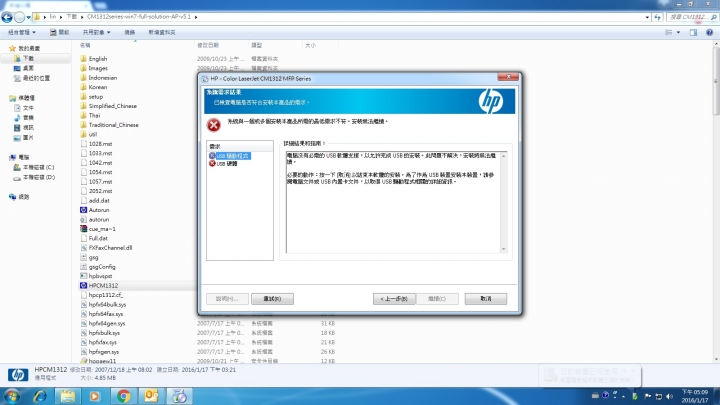This screenshot has height=405, width=720.
Task: Launch Internet Explorer from the taskbar
Action: pyautogui.click(x=40, y=396)
